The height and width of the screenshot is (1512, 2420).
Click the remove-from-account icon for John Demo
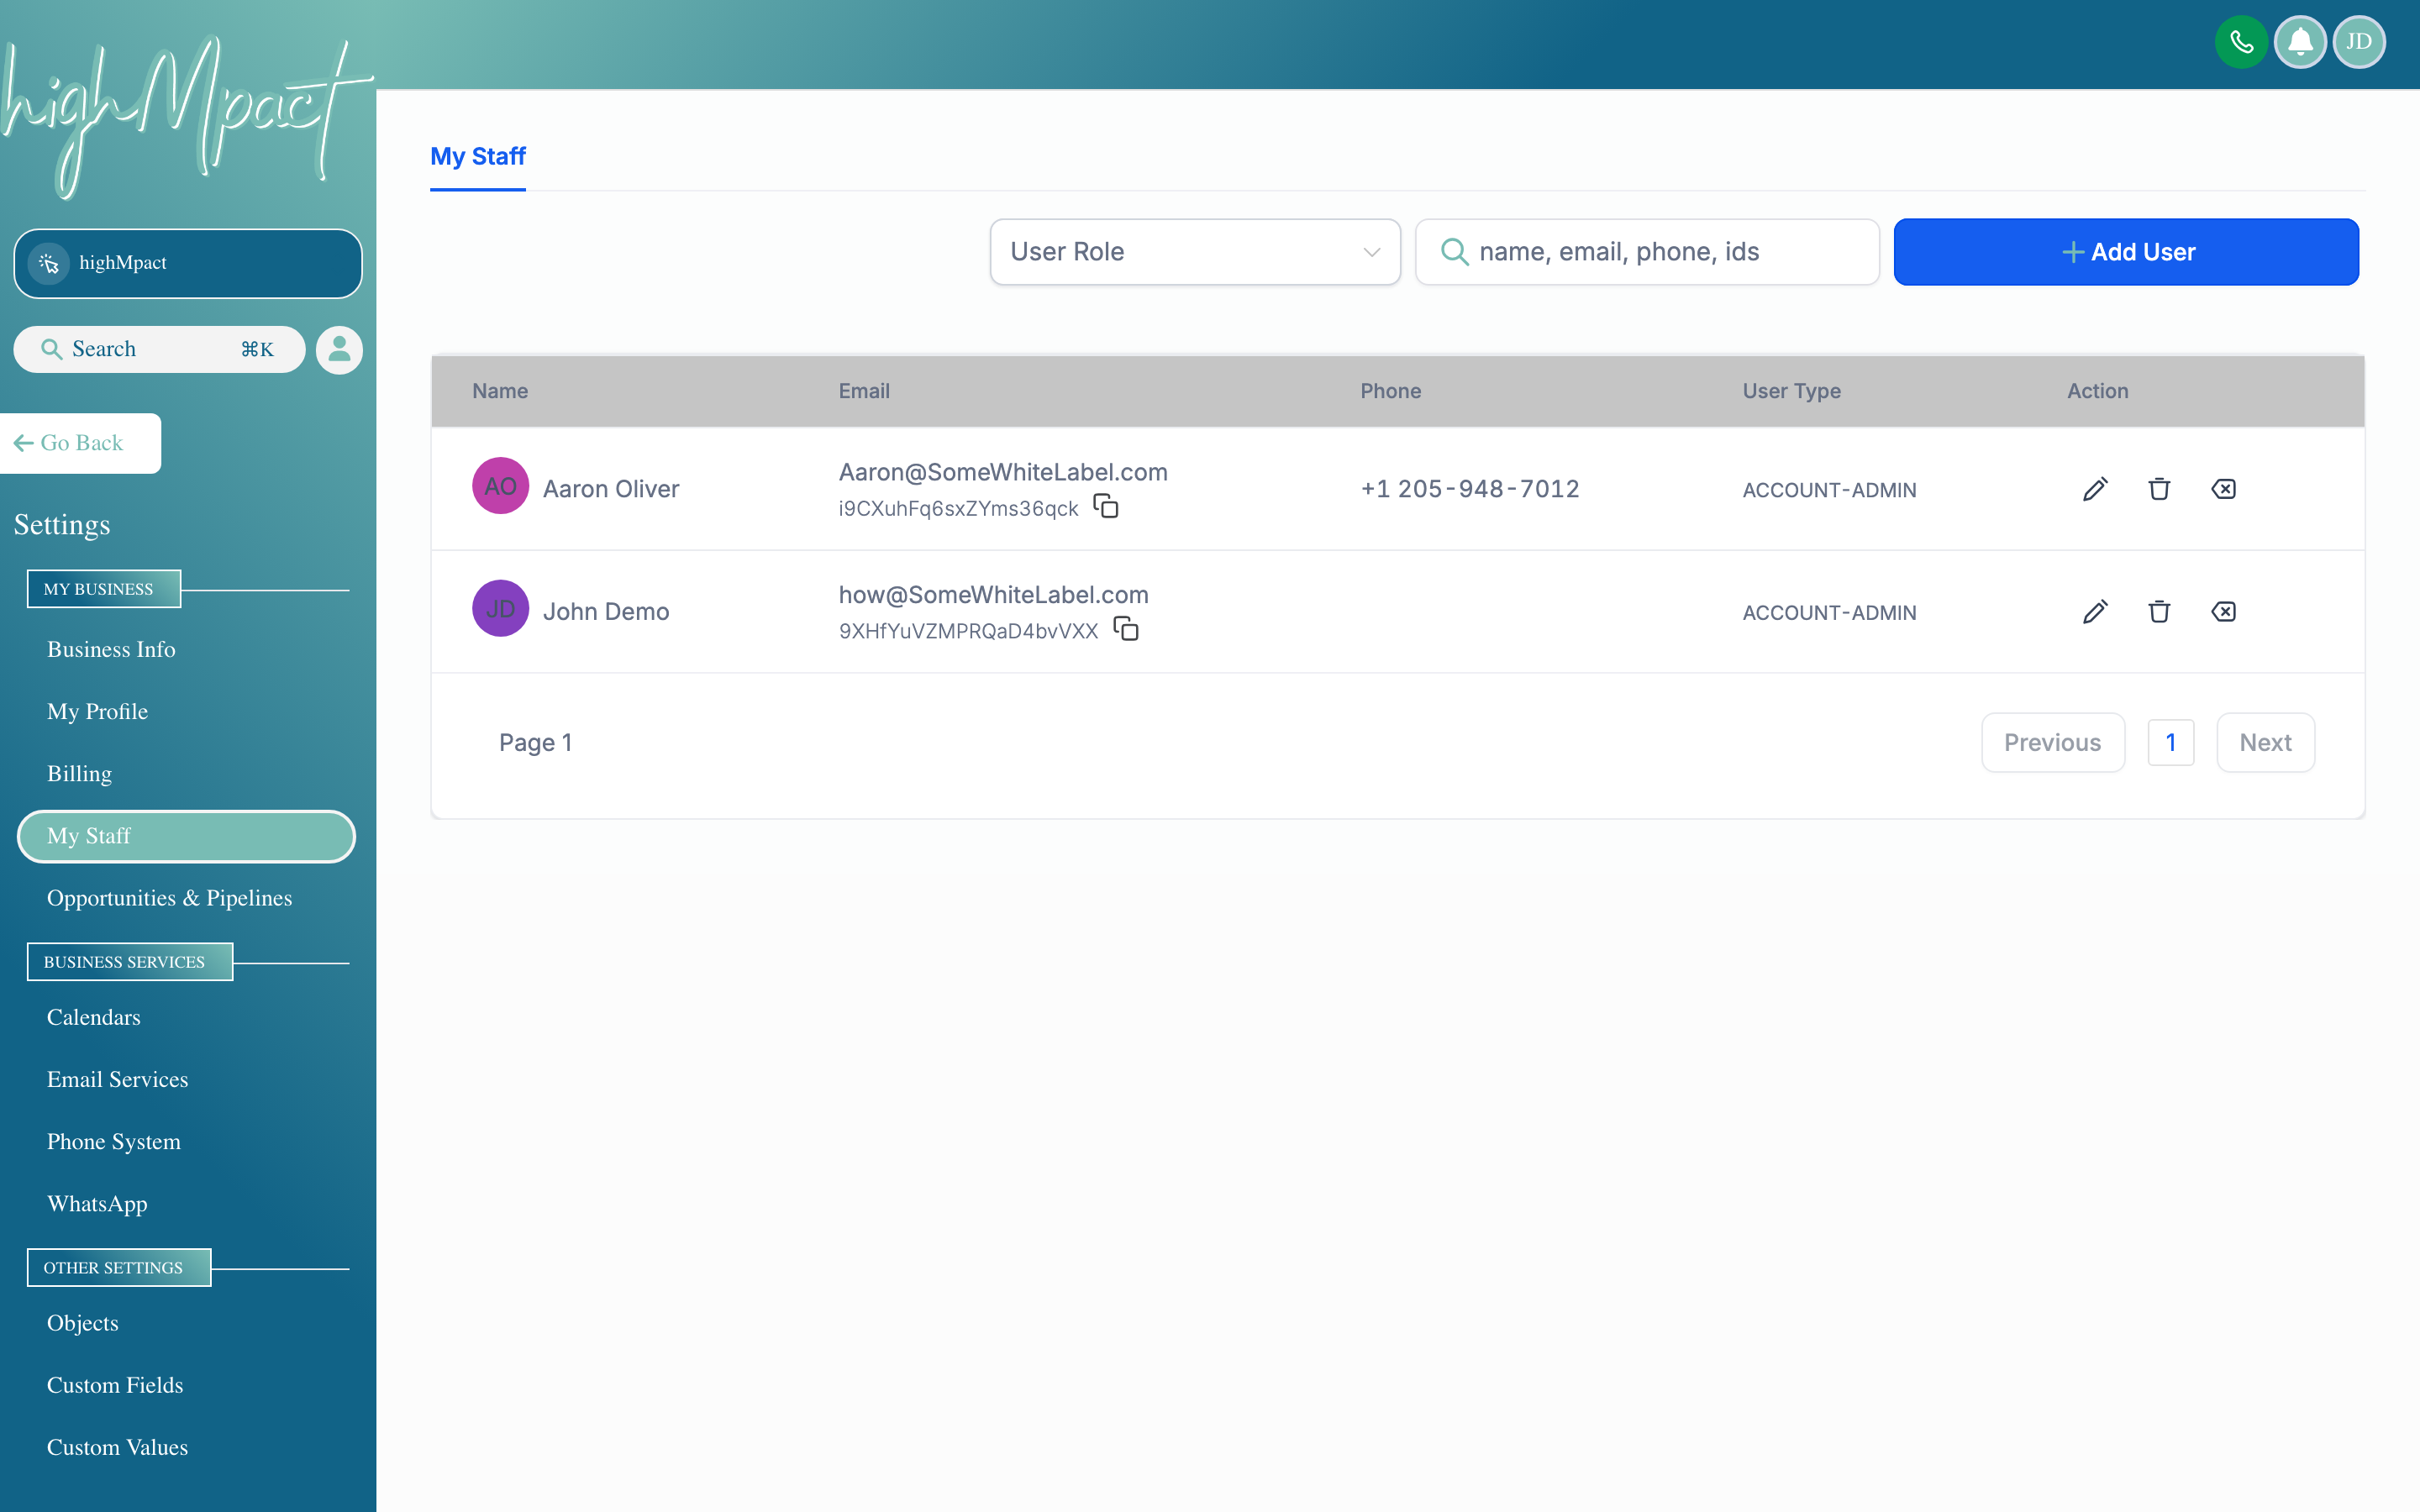click(2223, 611)
